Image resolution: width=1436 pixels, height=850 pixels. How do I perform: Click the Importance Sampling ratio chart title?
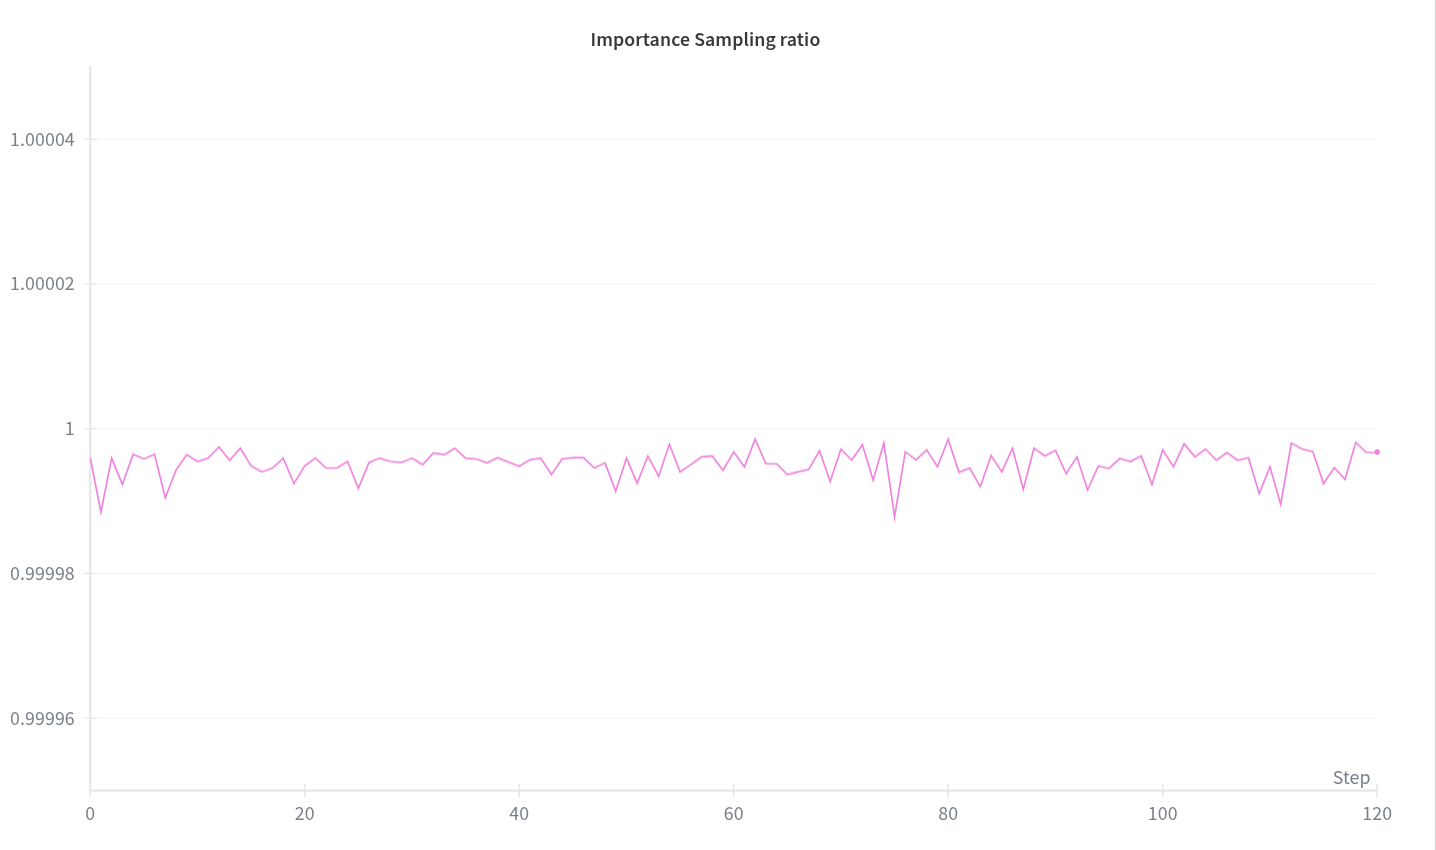705,40
